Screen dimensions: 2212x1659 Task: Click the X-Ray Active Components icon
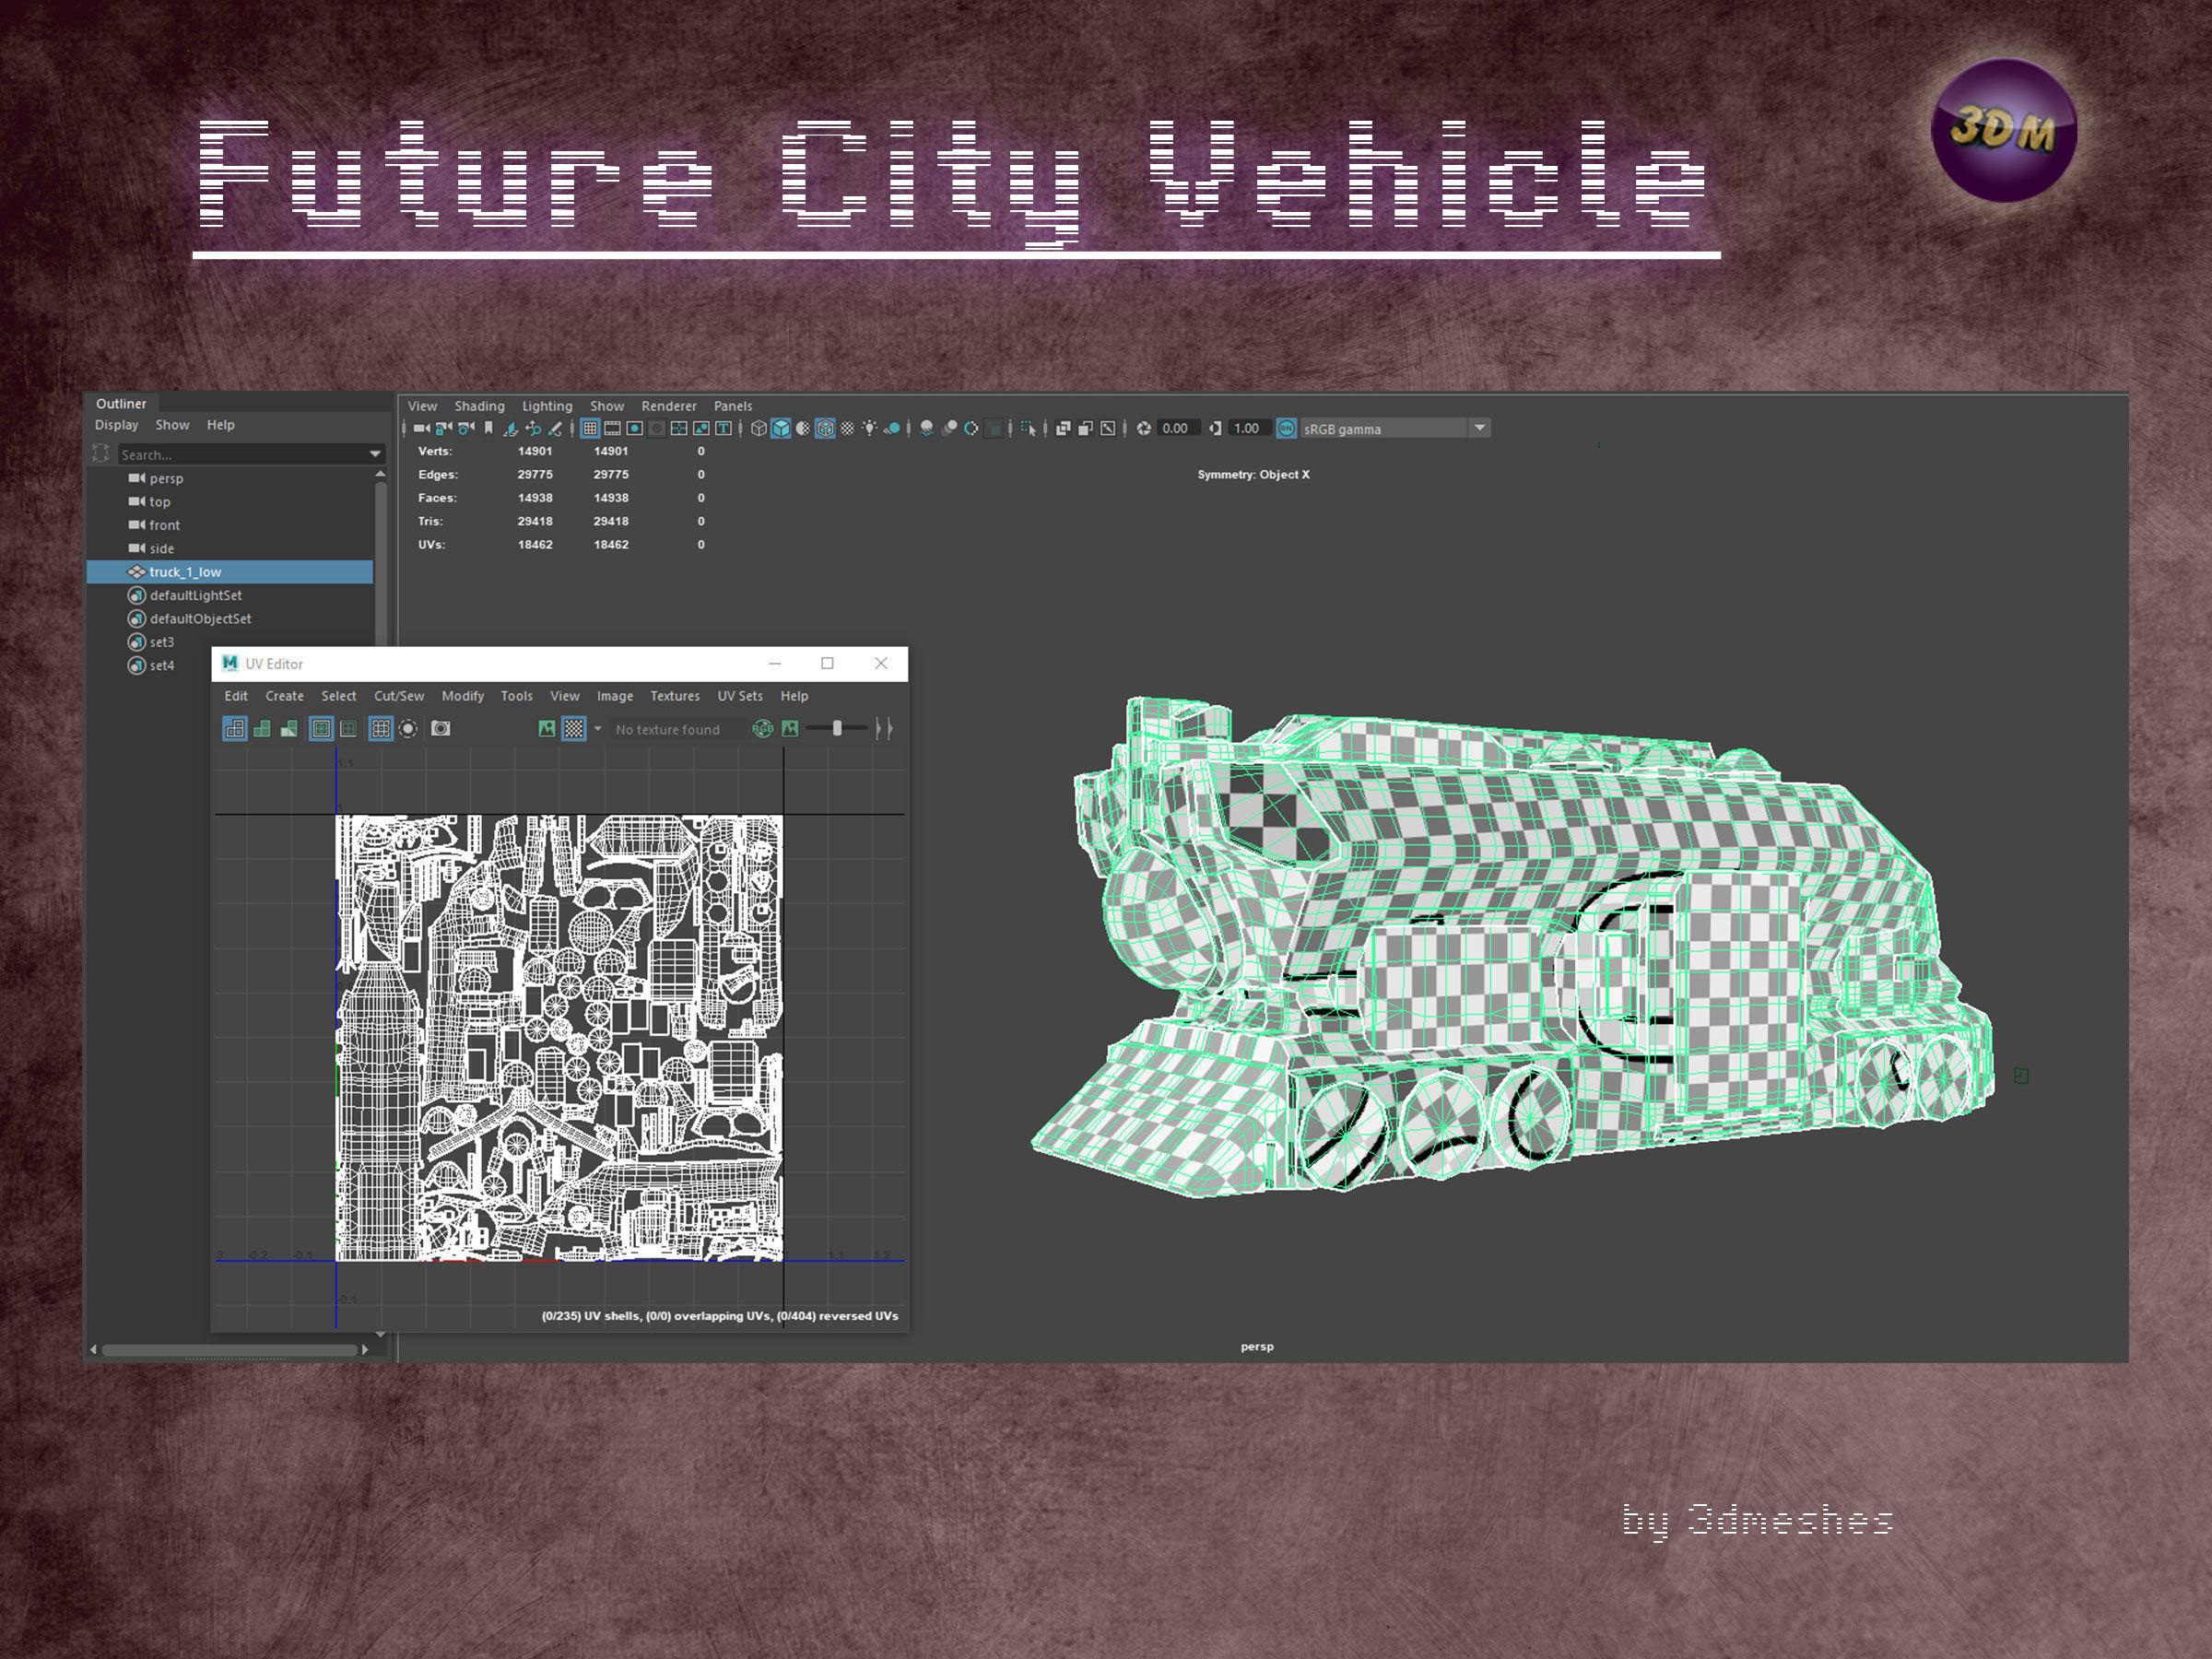(1085, 428)
